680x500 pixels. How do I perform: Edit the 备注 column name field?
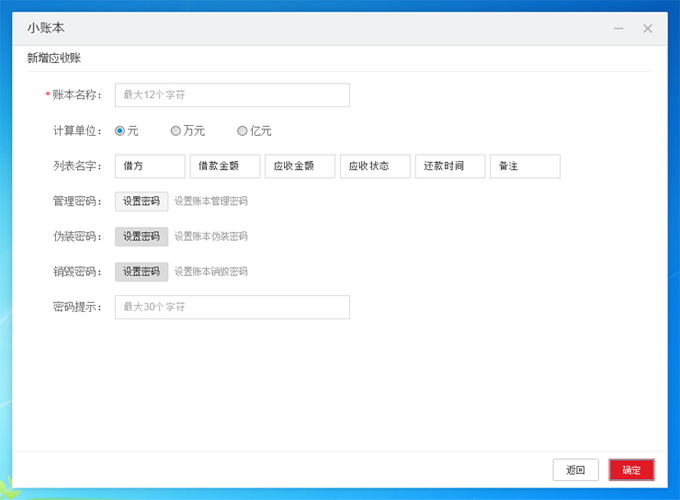[525, 166]
